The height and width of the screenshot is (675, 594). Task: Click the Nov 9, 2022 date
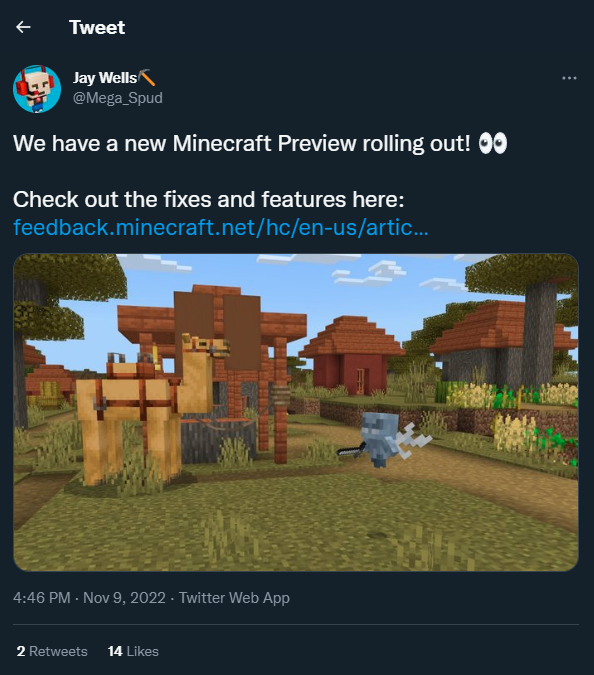124,598
